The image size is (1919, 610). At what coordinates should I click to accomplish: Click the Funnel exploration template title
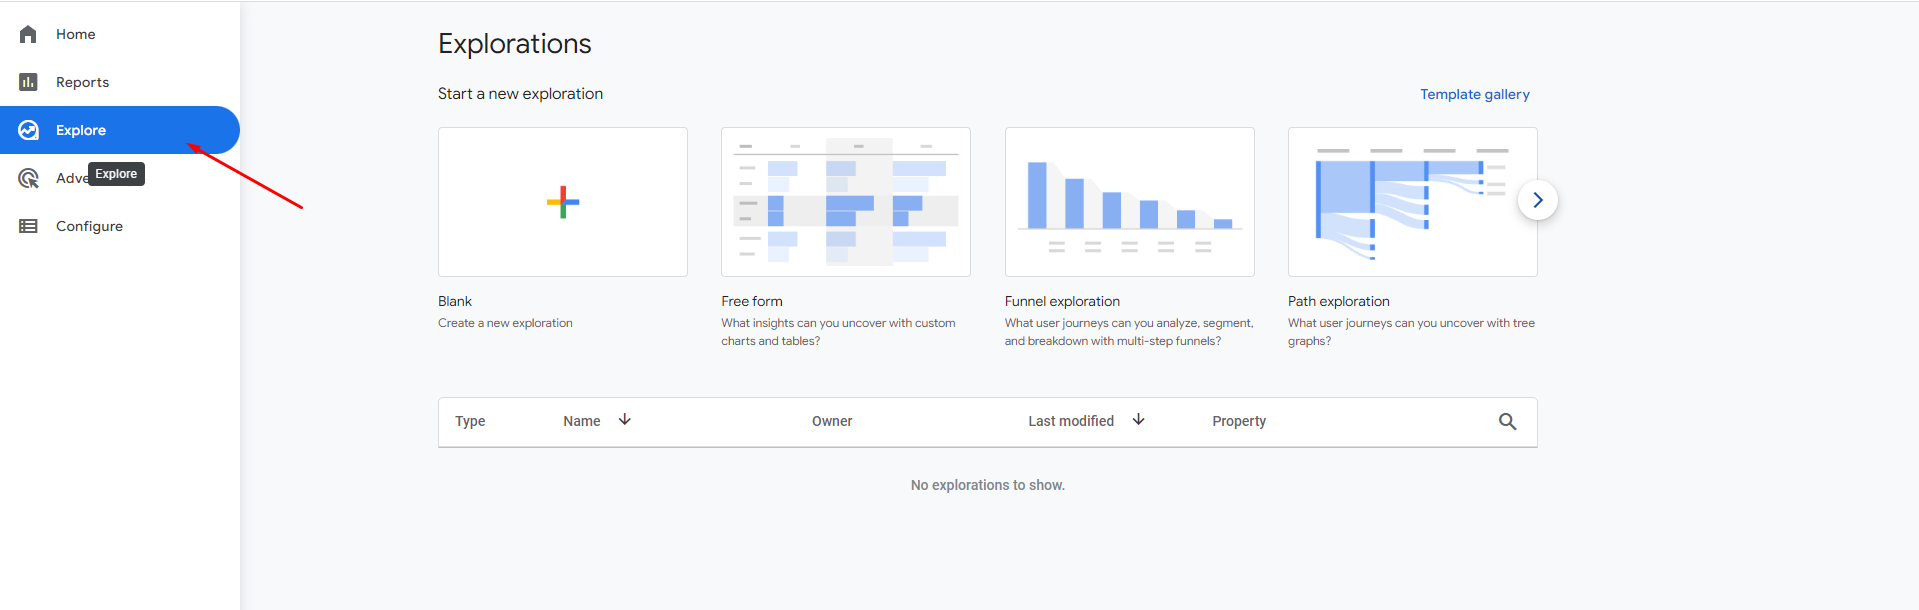[x=1062, y=301]
